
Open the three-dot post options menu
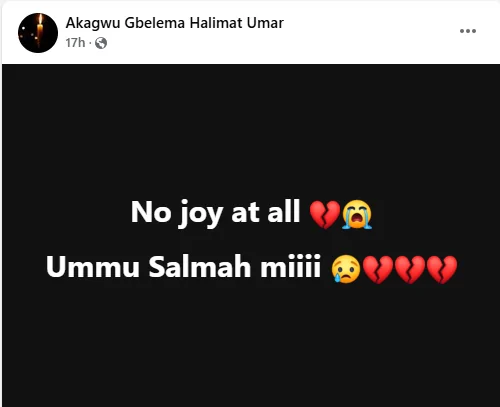coord(468,31)
